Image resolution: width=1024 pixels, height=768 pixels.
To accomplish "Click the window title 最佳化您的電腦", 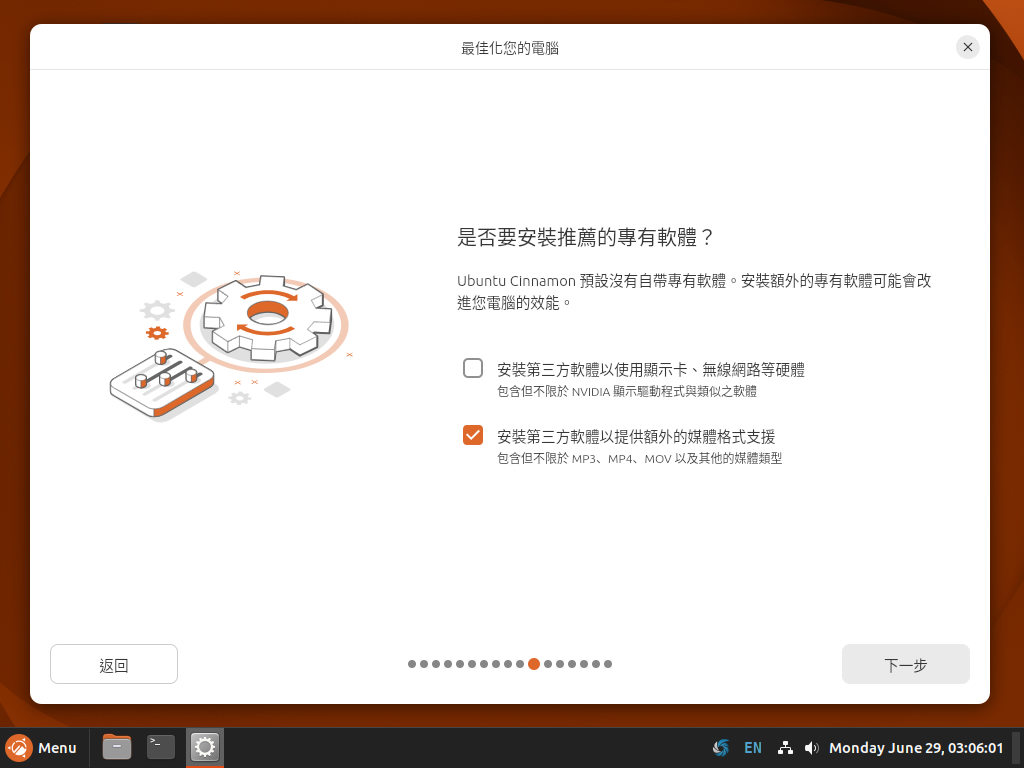I will [x=510, y=48].
